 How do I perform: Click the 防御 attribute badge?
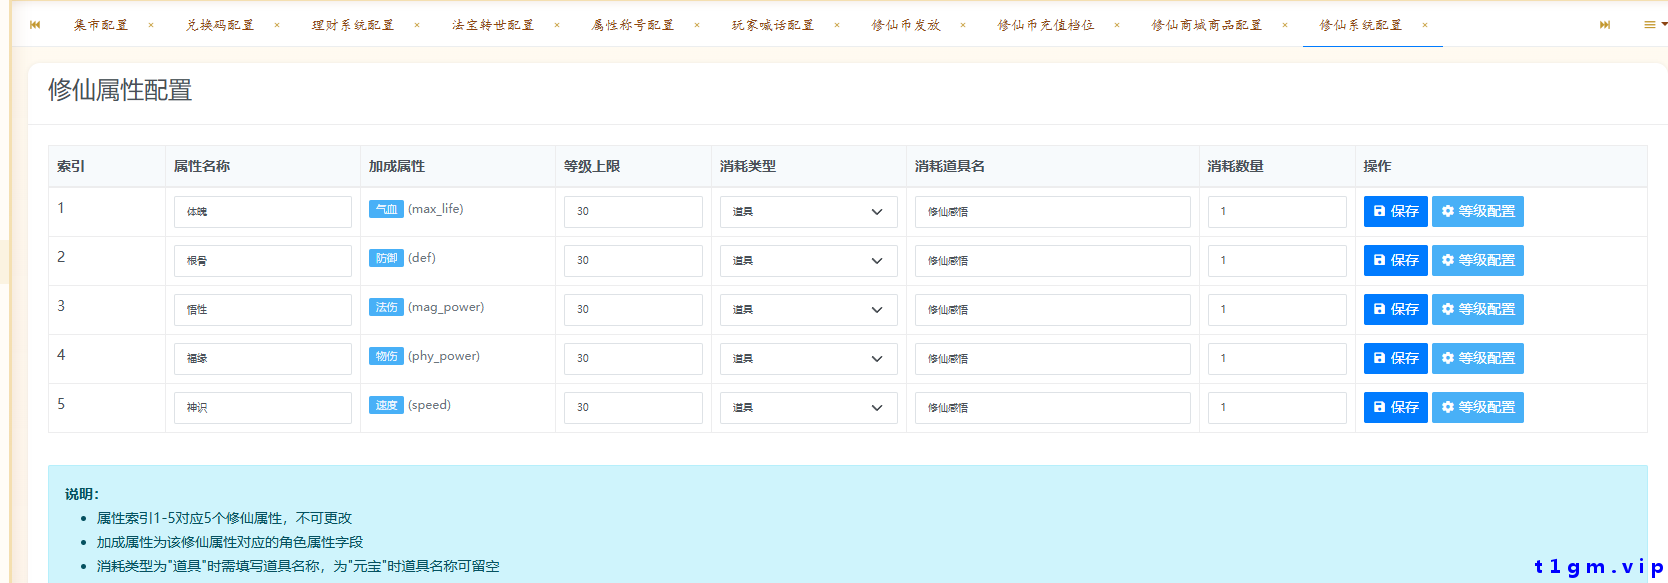click(386, 258)
